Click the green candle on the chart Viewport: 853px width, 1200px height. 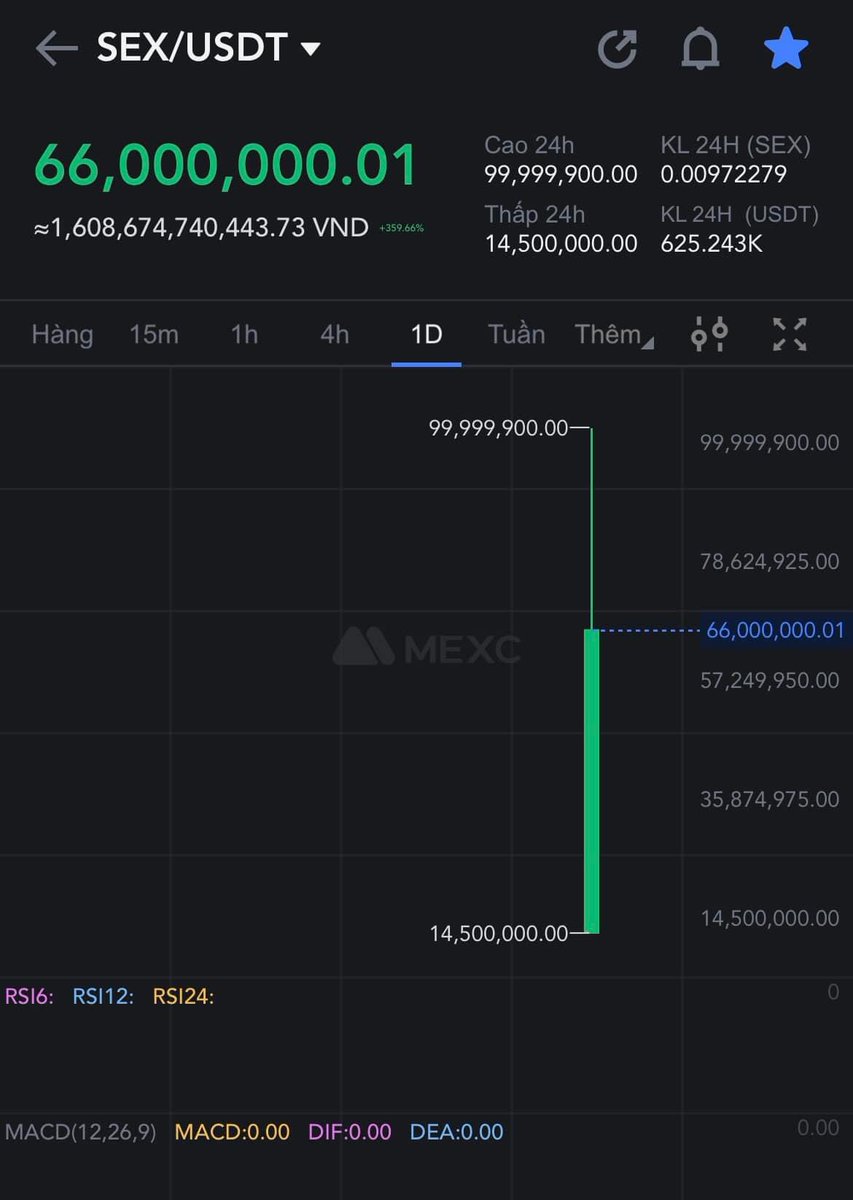coord(592,780)
